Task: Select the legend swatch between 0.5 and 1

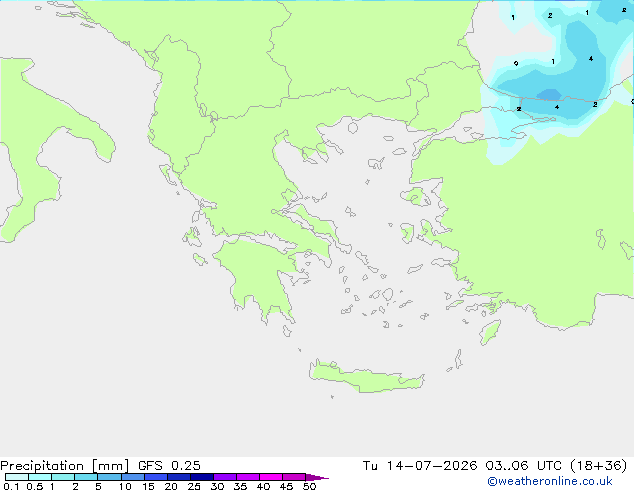Action: click(40, 477)
